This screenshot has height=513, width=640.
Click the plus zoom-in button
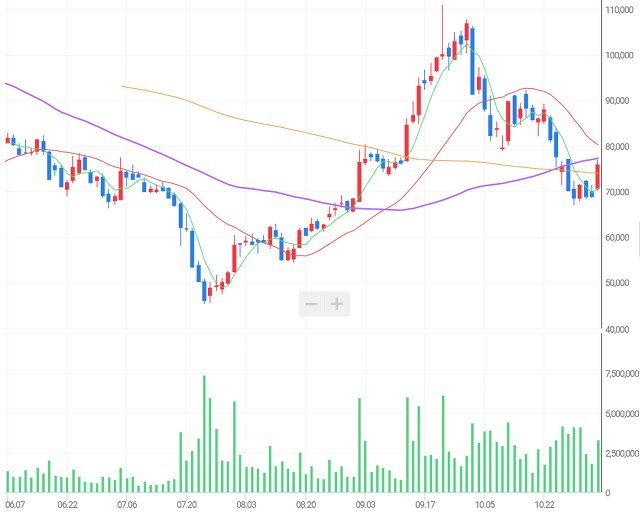pos(337,304)
